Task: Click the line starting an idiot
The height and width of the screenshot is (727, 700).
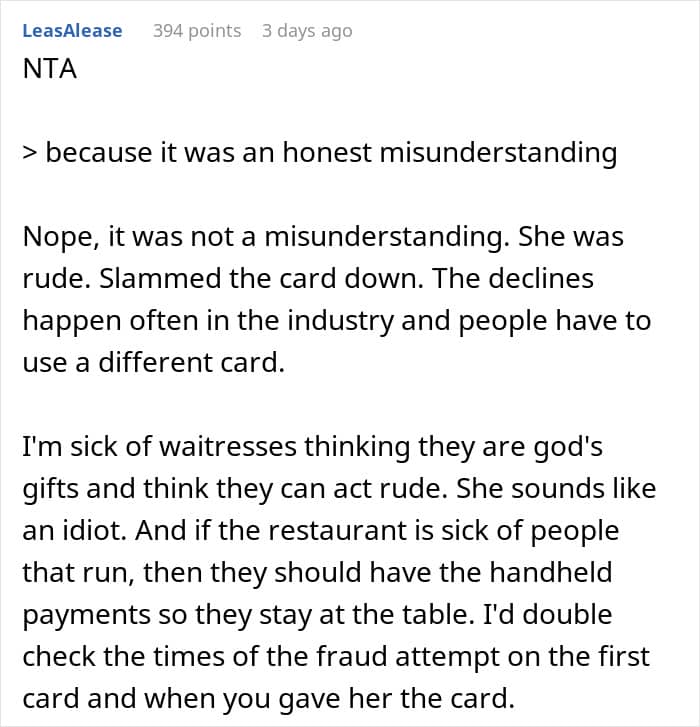Action: coord(321,531)
